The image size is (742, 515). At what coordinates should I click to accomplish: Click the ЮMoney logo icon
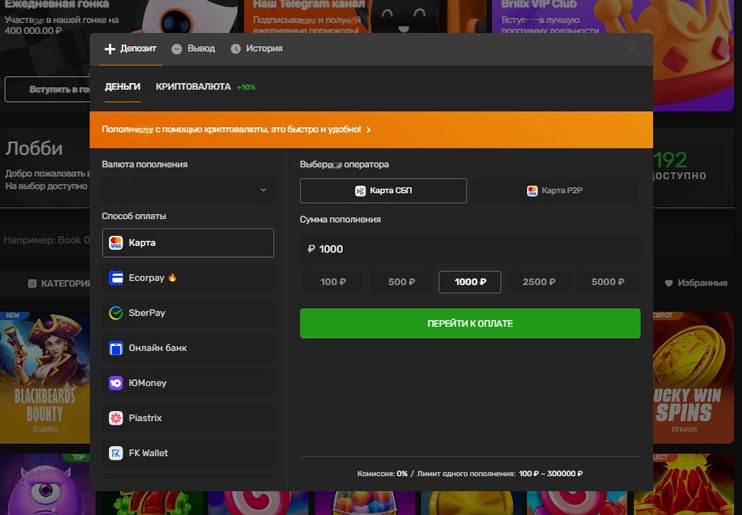click(116, 383)
